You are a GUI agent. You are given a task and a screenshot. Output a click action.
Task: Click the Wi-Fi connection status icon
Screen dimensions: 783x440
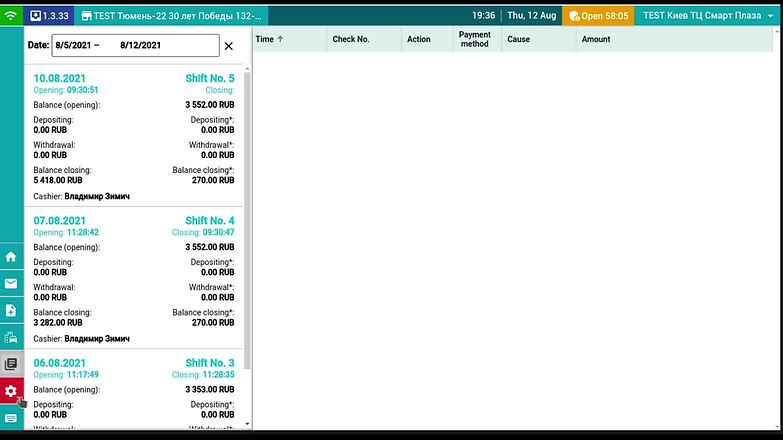tap(11, 15)
